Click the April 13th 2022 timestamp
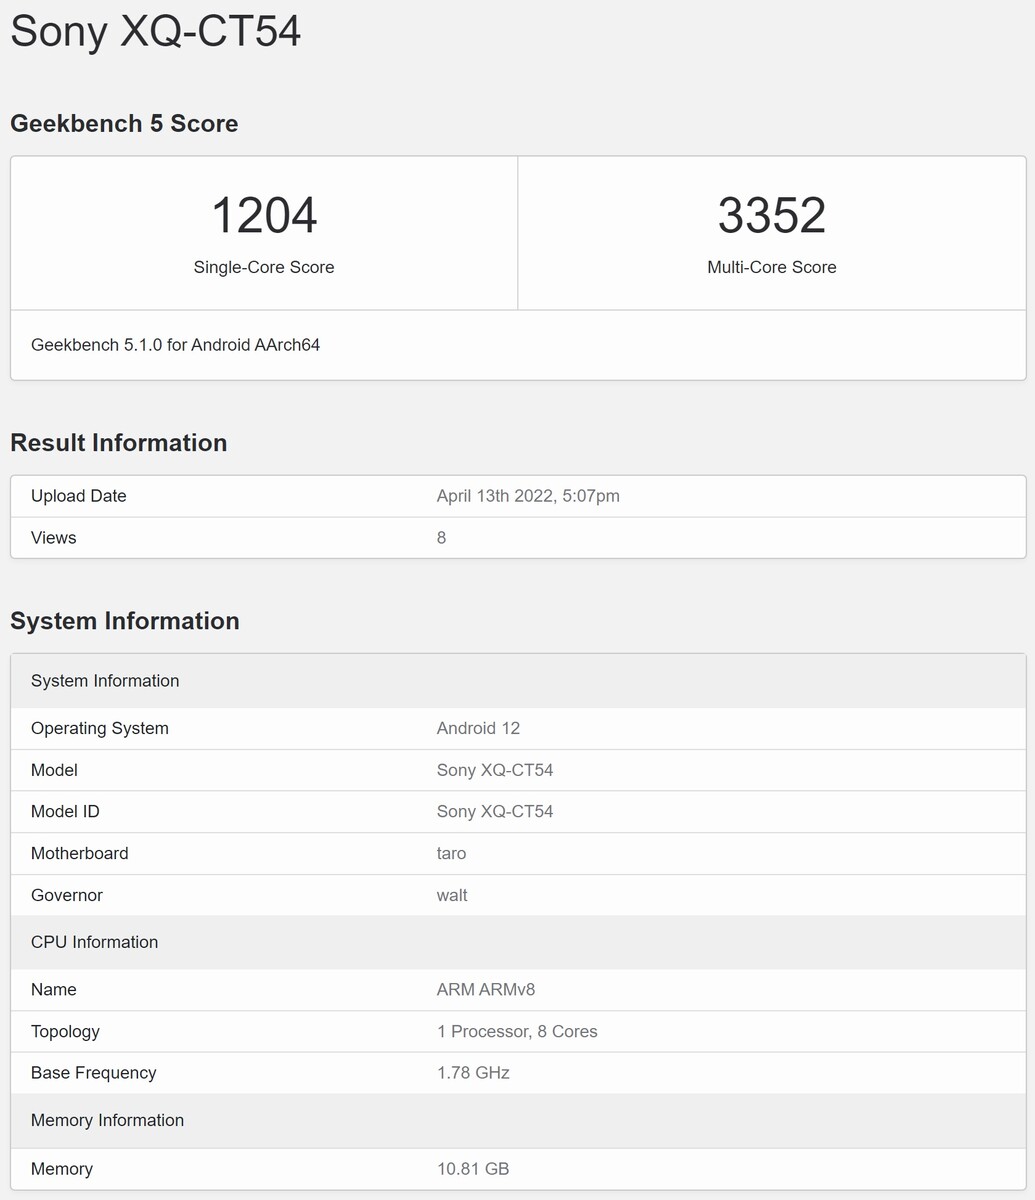 point(528,495)
